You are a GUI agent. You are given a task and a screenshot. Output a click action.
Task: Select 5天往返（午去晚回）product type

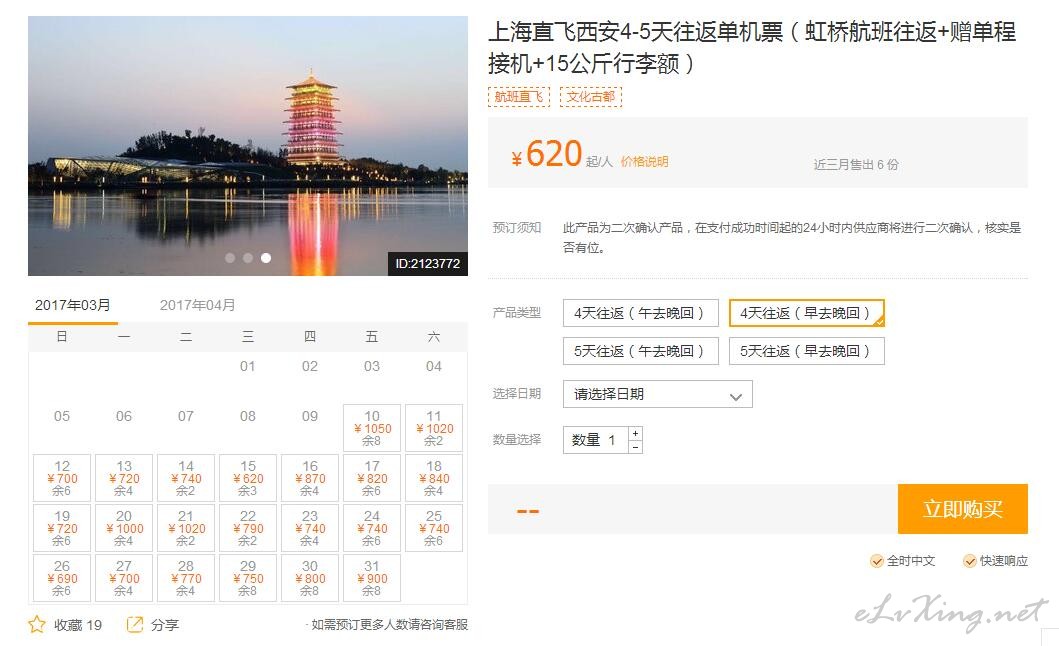640,351
